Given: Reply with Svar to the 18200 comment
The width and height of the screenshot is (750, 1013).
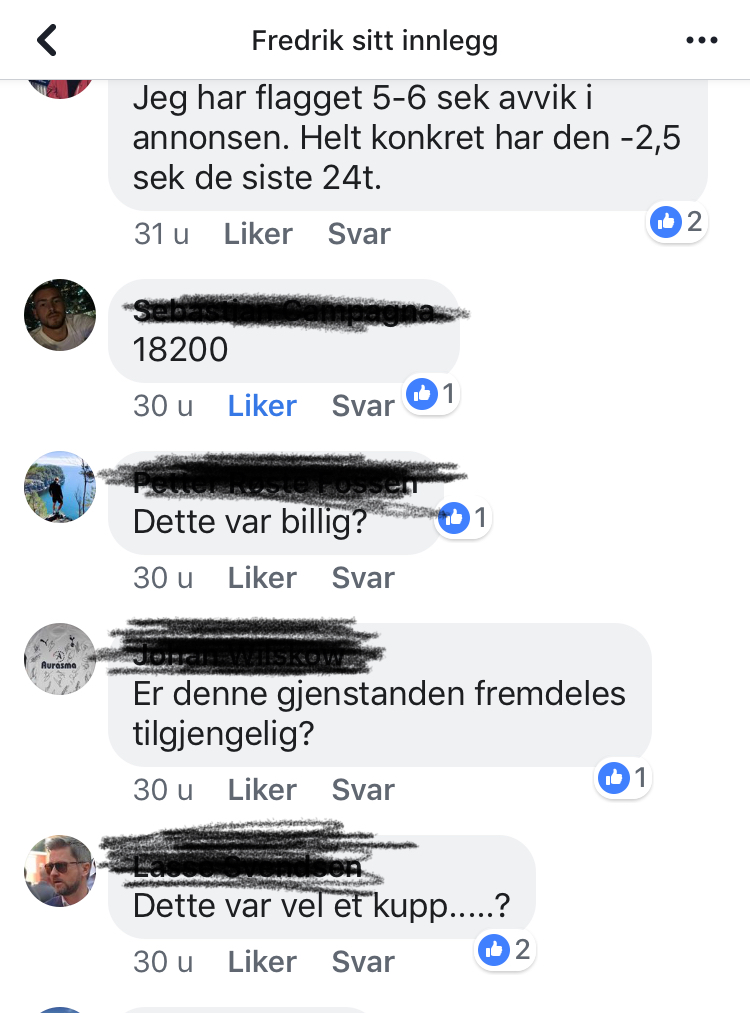Looking at the screenshot, I should click(363, 406).
